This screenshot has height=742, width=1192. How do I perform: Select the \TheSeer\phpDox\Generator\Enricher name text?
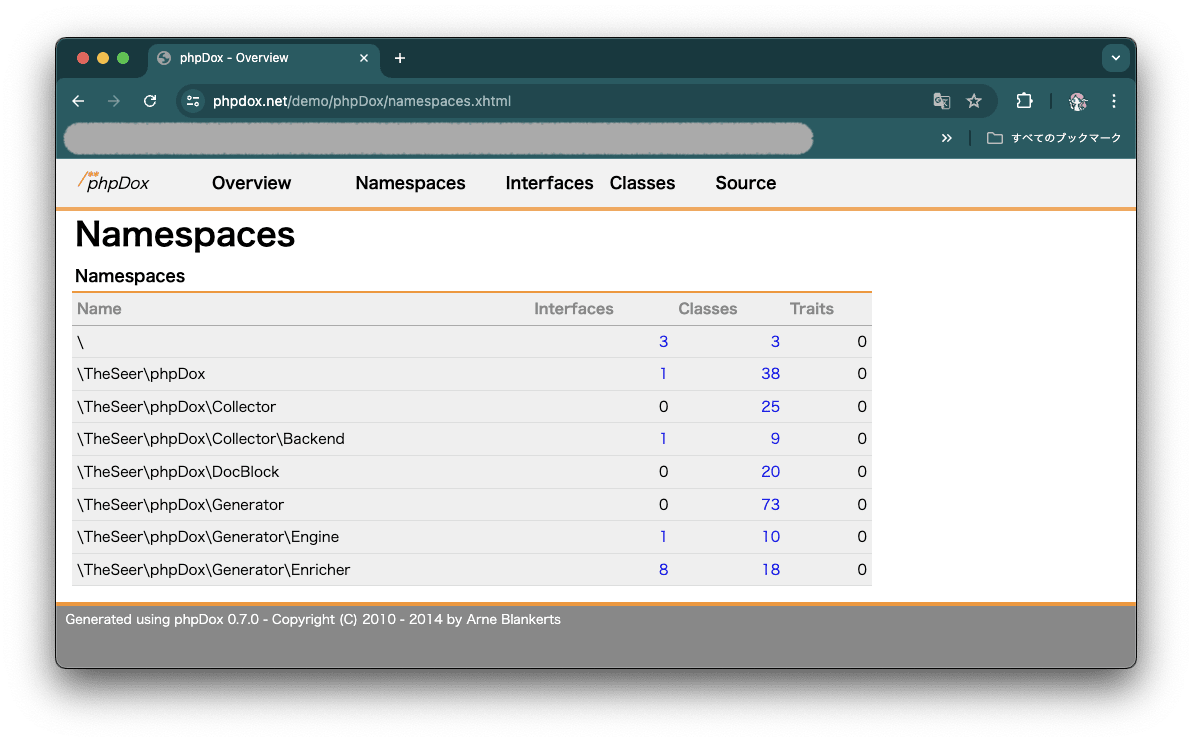point(214,570)
